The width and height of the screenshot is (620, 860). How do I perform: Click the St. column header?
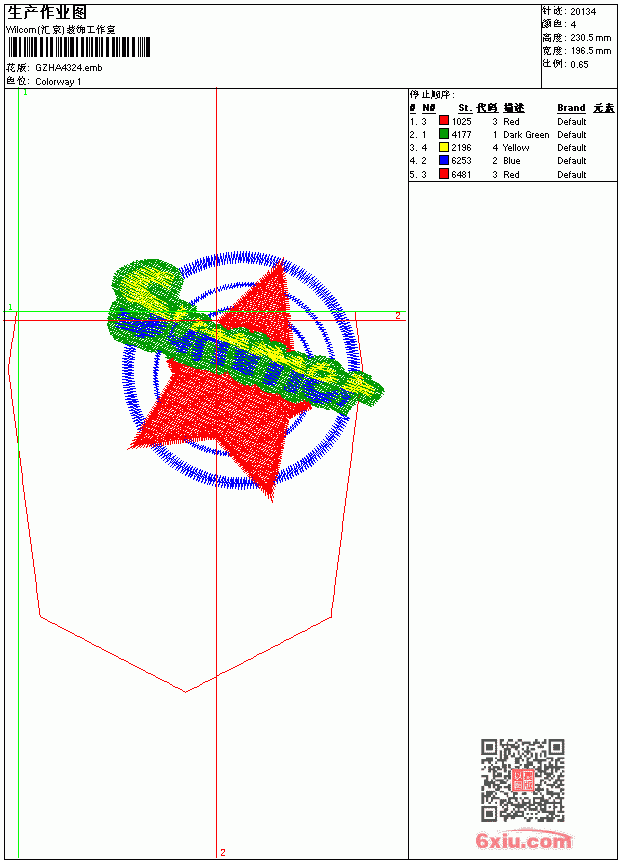coord(465,108)
